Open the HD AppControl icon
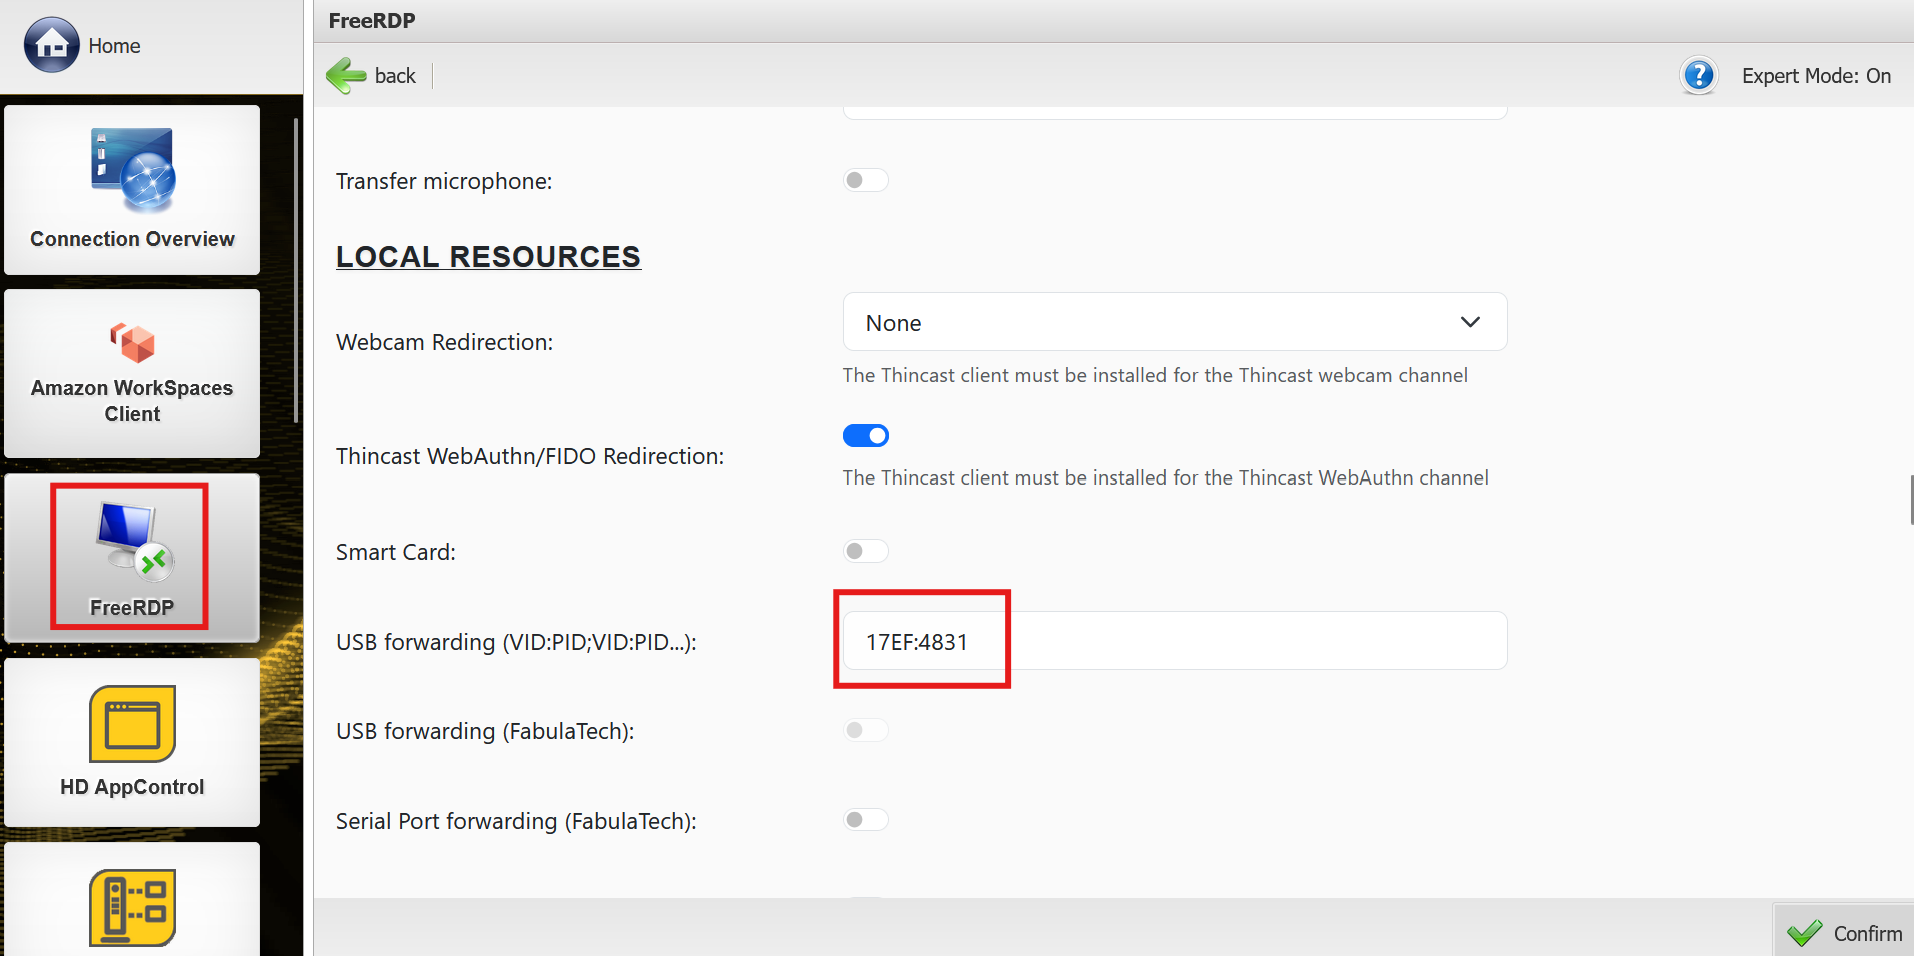Image resolution: width=1914 pixels, height=956 pixels. [x=132, y=724]
